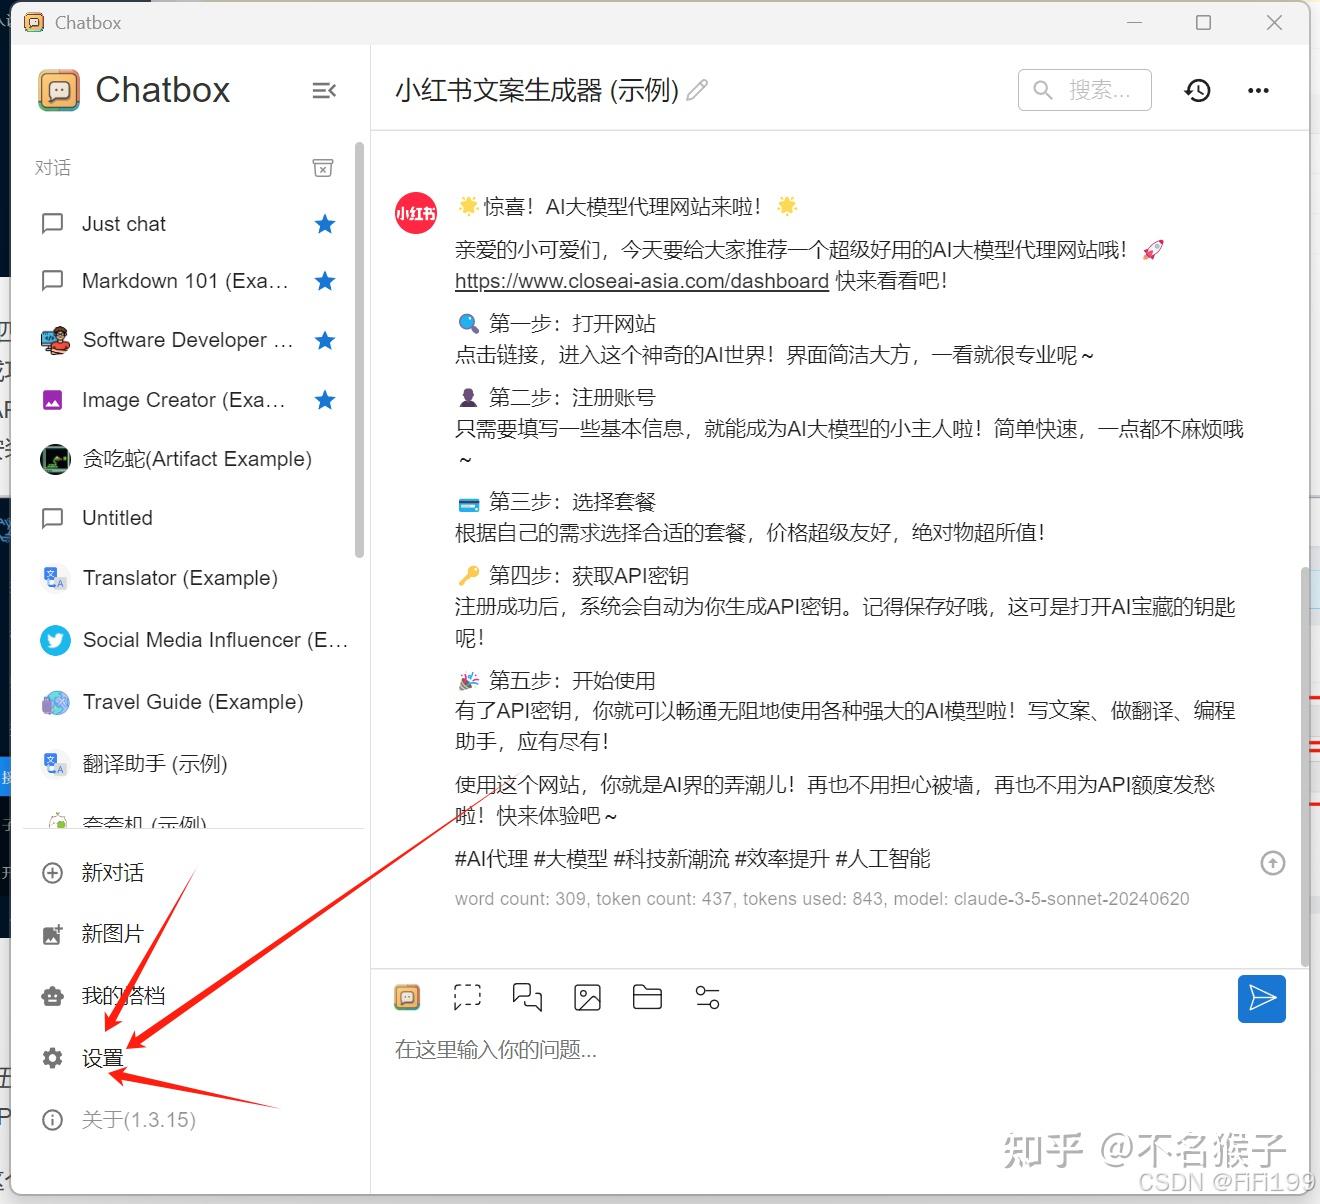Unstar the Just chat conversation
Image resolution: width=1320 pixels, height=1204 pixels.
point(324,224)
